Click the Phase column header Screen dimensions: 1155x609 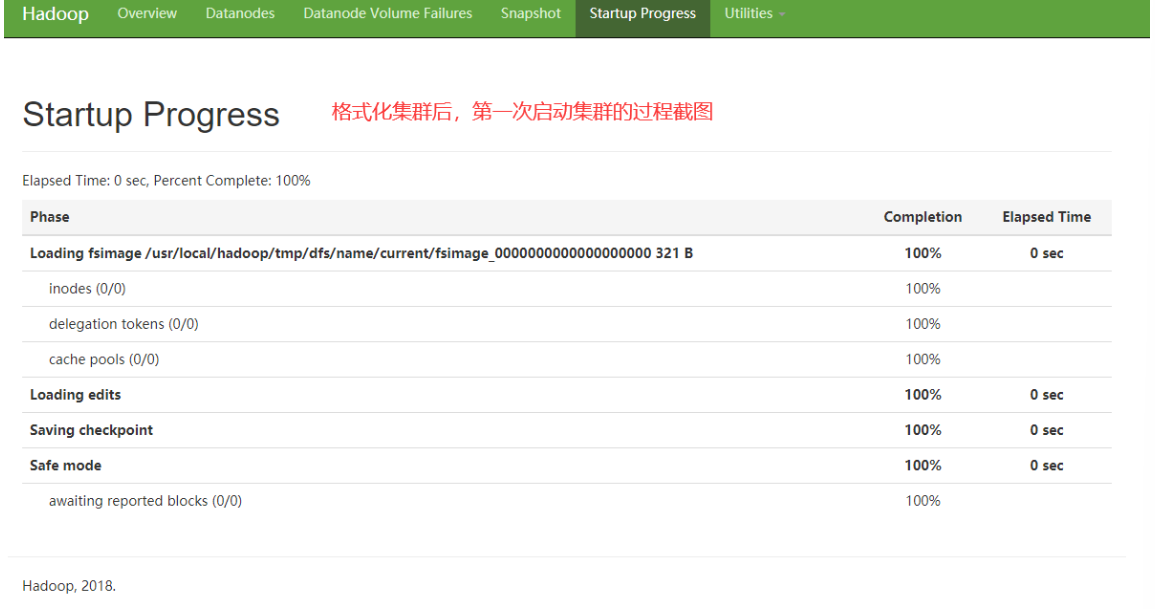click(50, 217)
